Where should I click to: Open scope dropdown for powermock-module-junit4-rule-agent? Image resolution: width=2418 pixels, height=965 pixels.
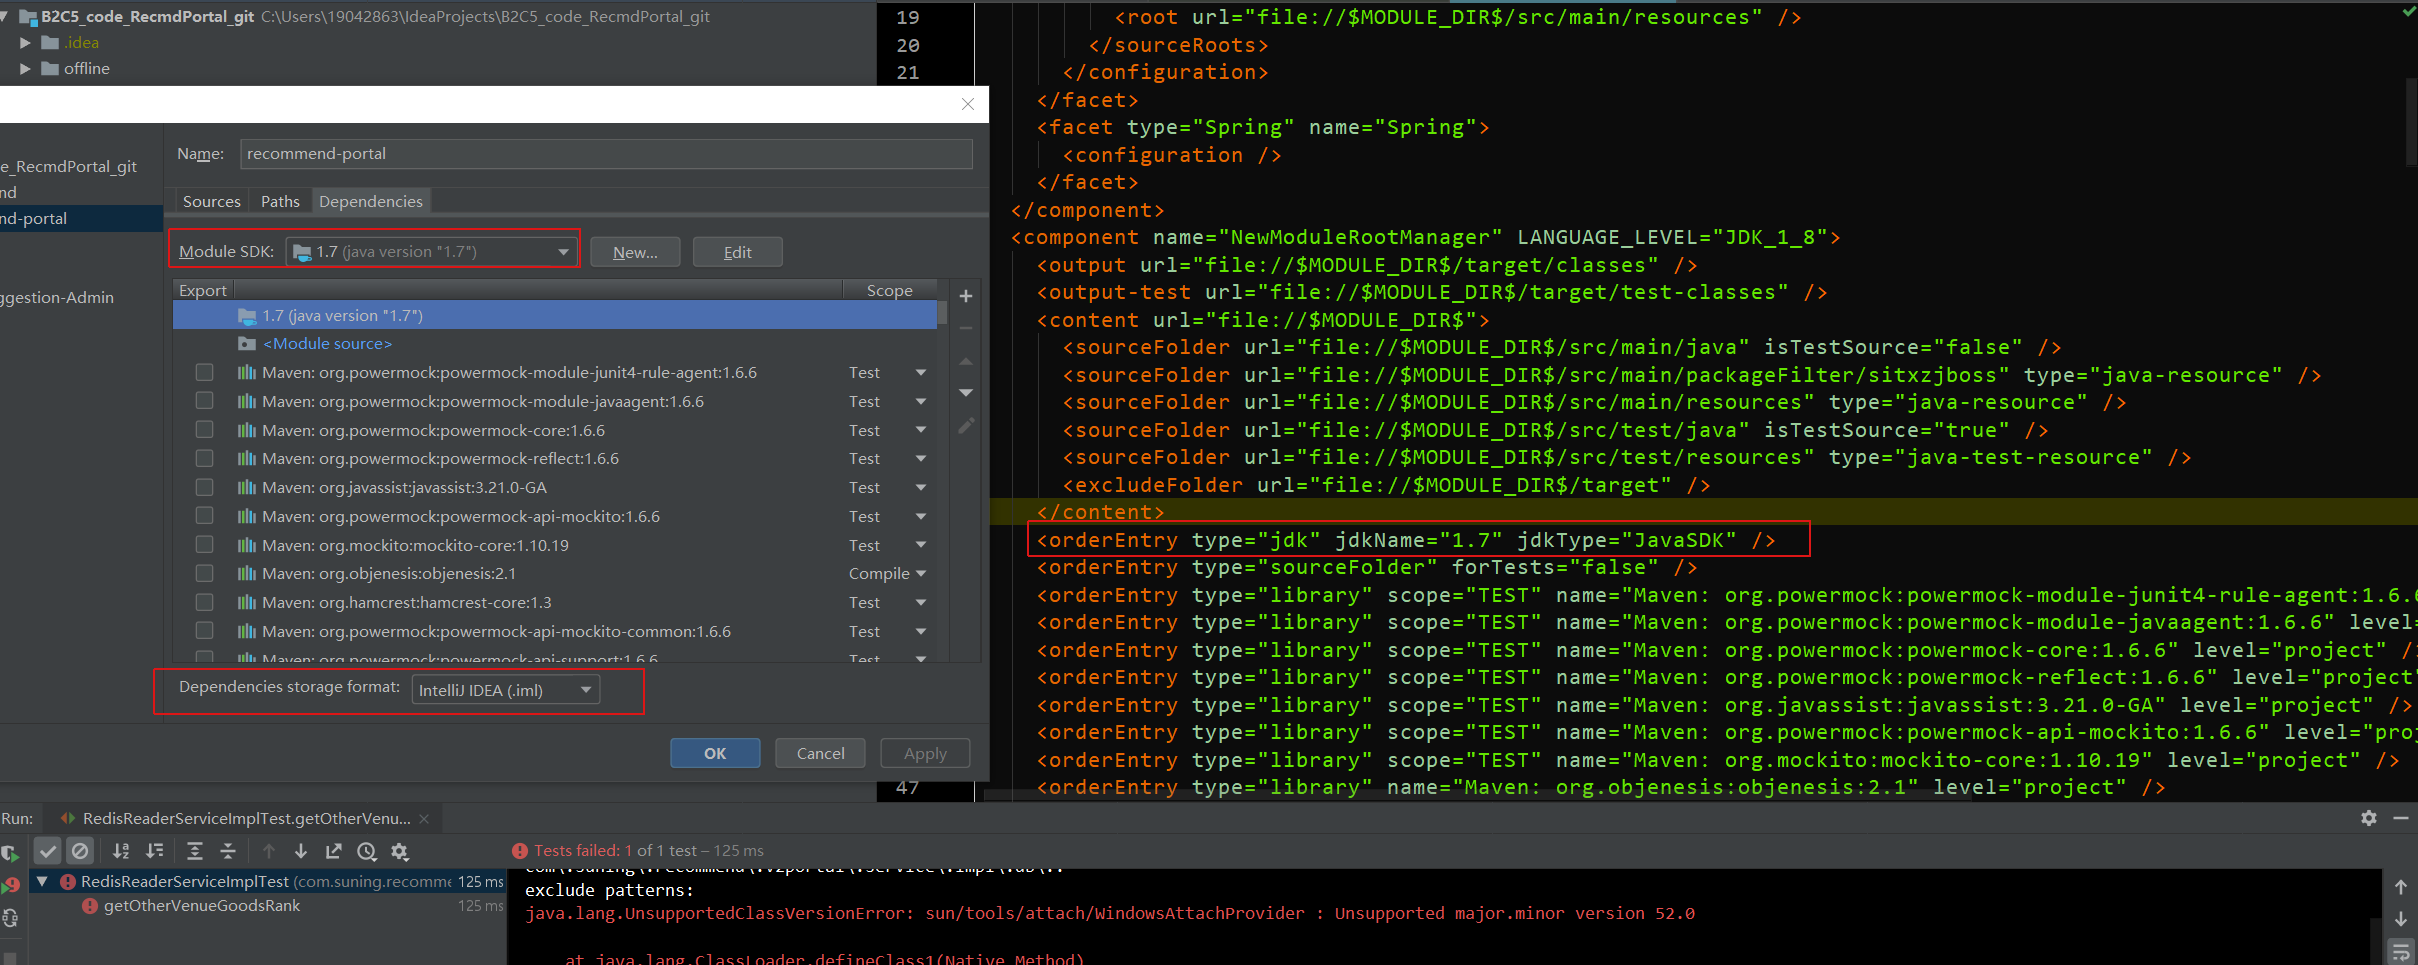(x=920, y=372)
